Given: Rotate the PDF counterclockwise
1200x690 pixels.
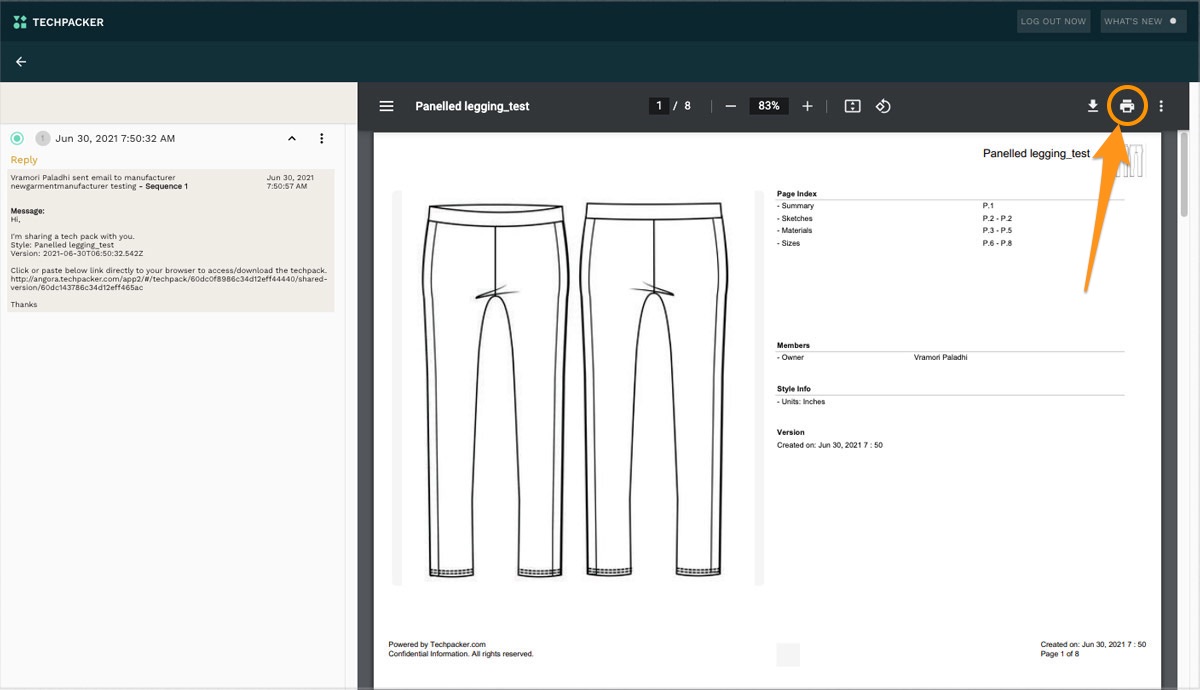Looking at the screenshot, I should (883, 106).
